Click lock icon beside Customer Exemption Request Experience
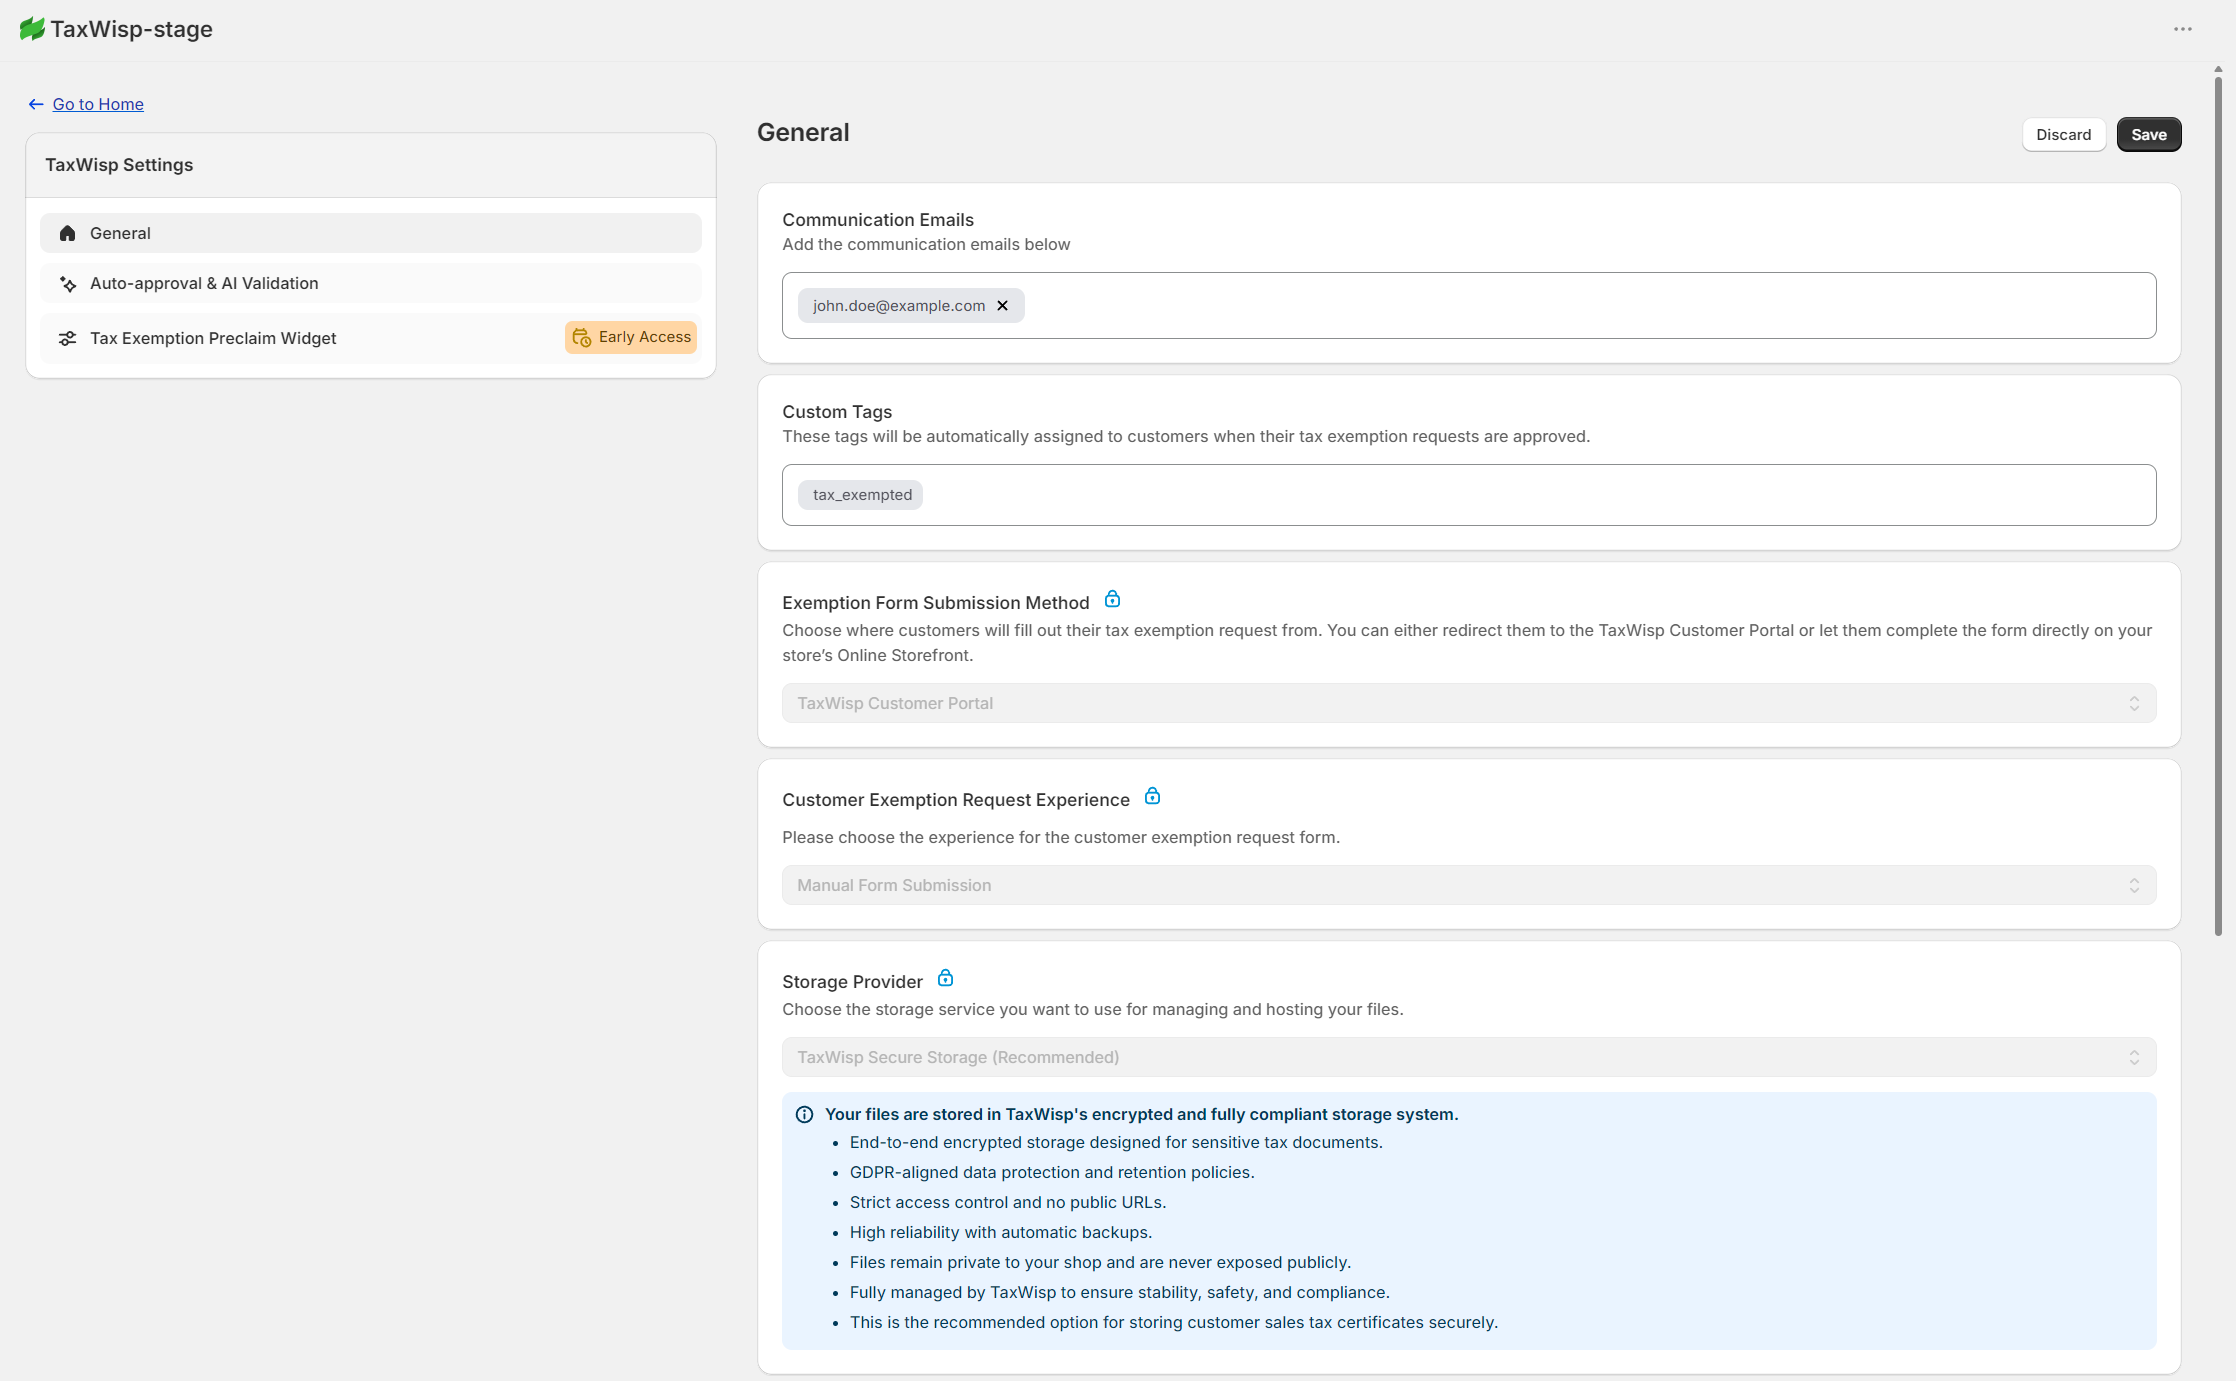Image resolution: width=2236 pixels, height=1381 pixels. point(1152,797)
